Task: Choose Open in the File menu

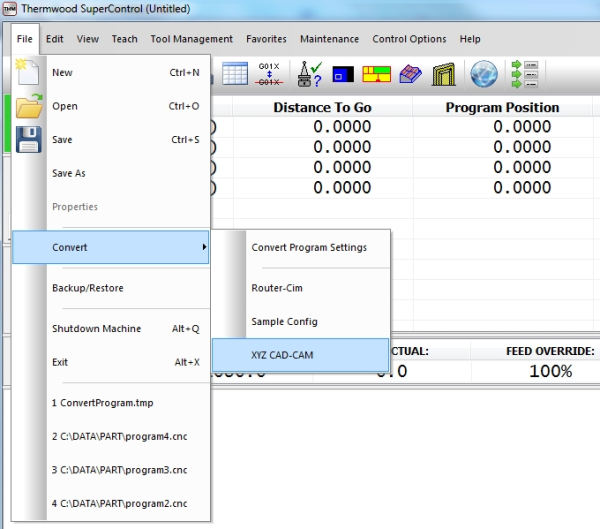Action: [x=111, y=106]
